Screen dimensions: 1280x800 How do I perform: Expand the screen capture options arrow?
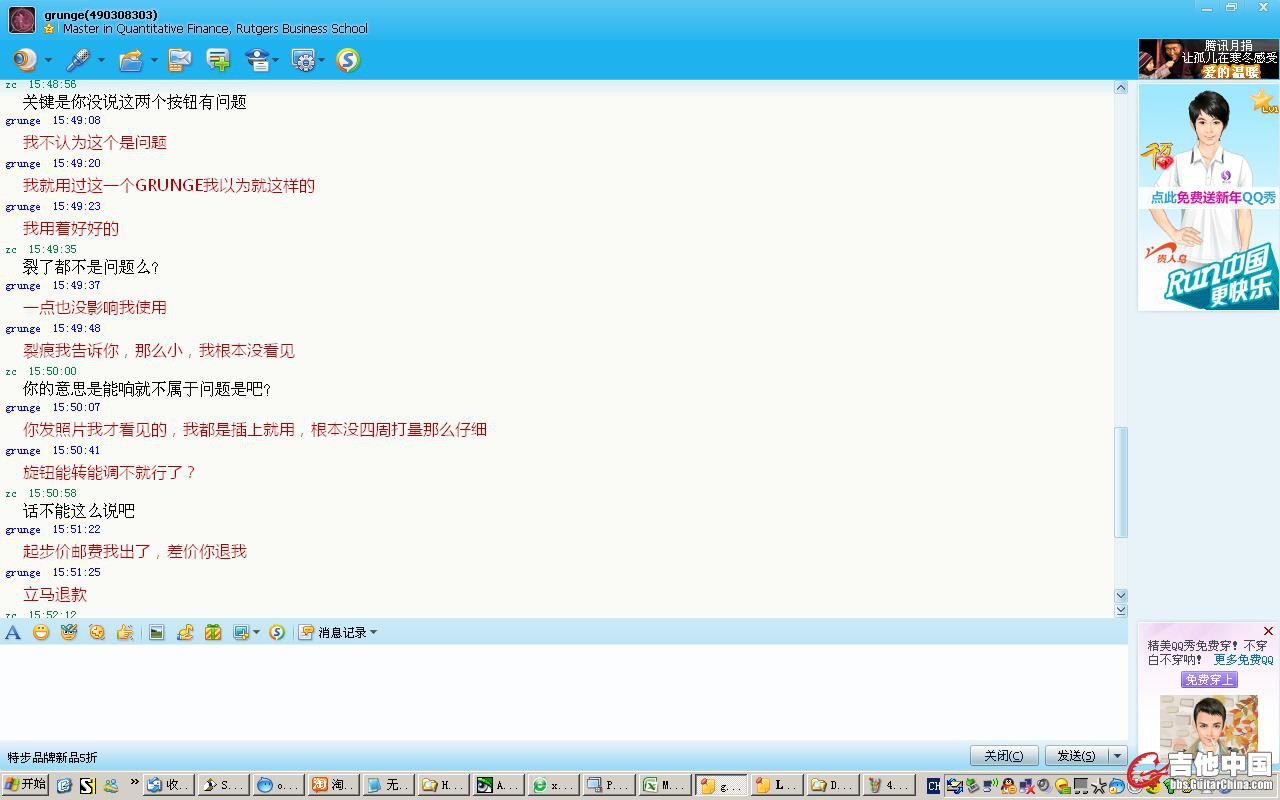tap(256, 632)
